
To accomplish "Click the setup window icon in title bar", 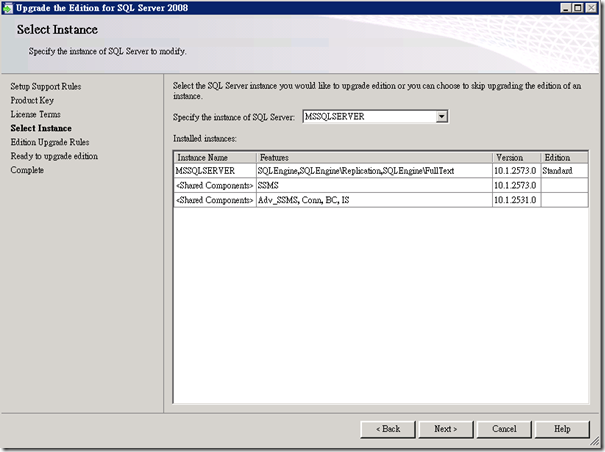I will coord(9,8).
